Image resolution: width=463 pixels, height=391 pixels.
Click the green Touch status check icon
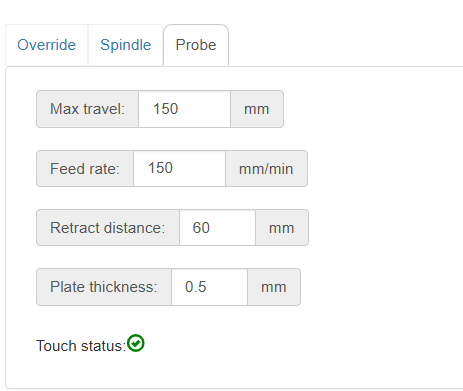[x=136, y=343]
